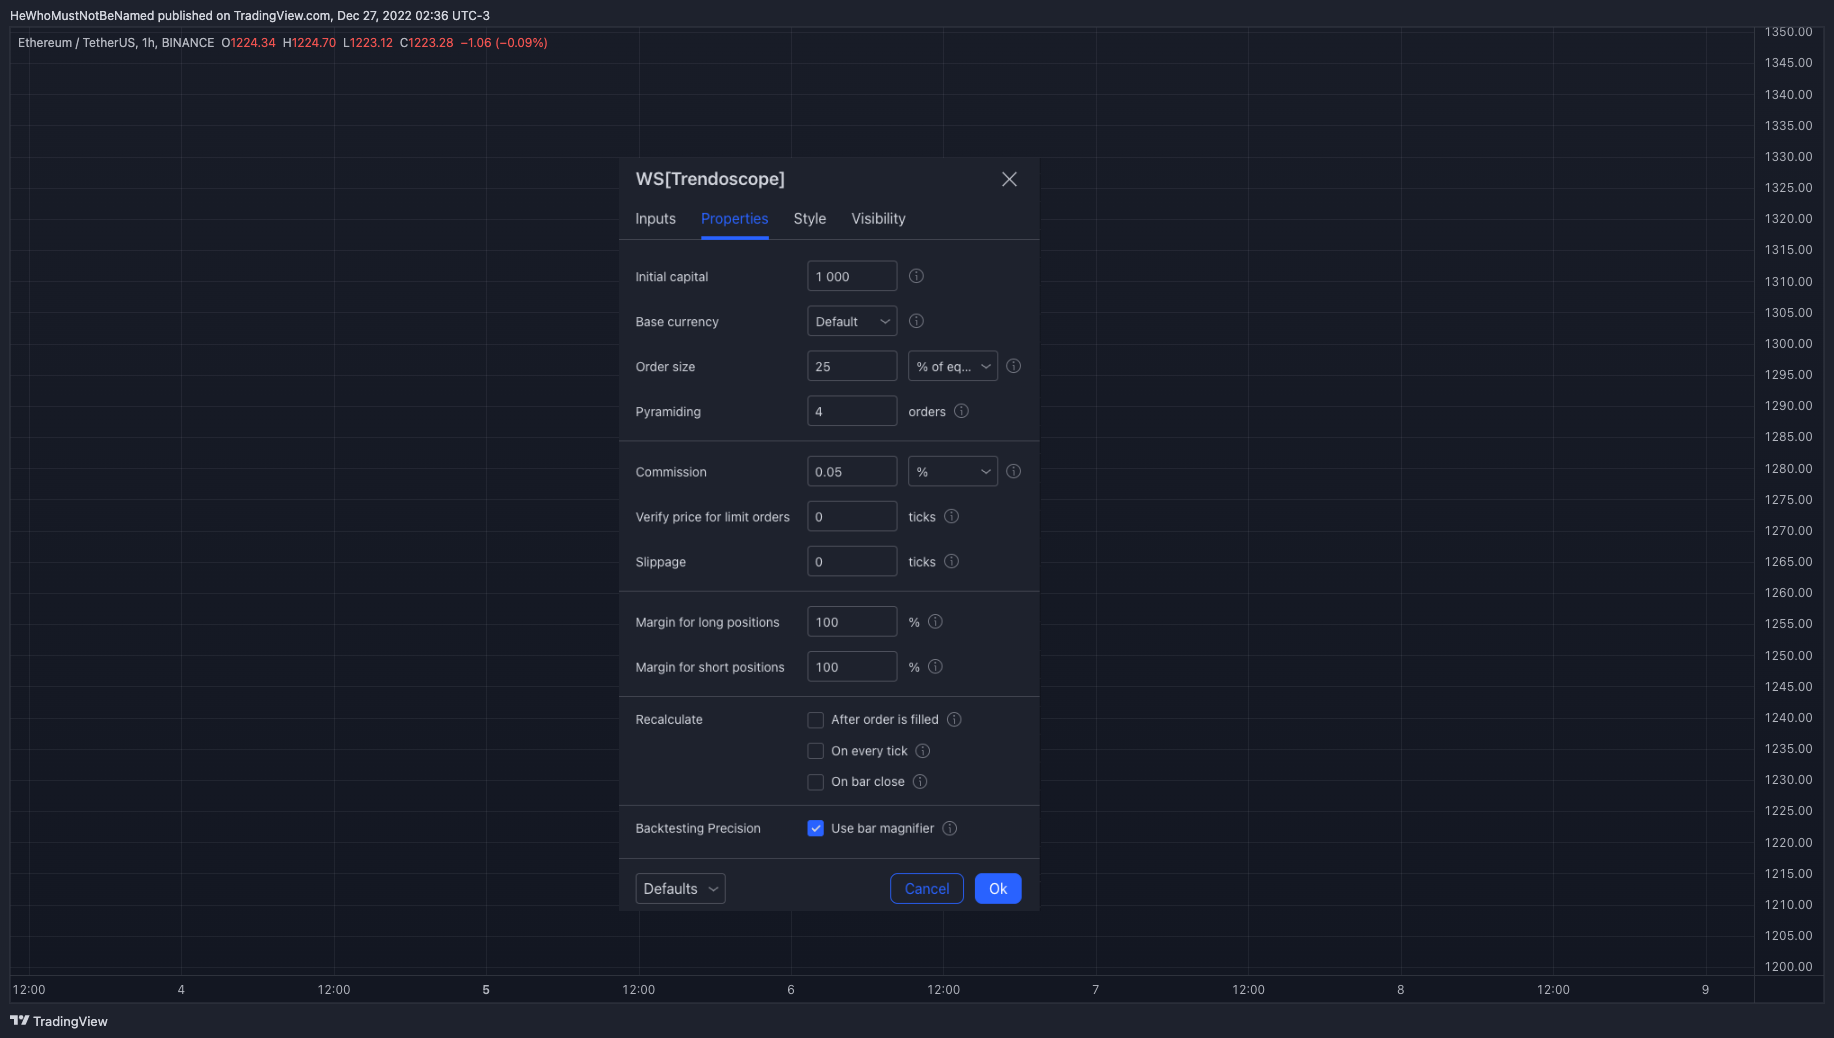Show info for Use bar magnifier
The height and width of the screenshot is (1038, 1834).
point(950,828)
